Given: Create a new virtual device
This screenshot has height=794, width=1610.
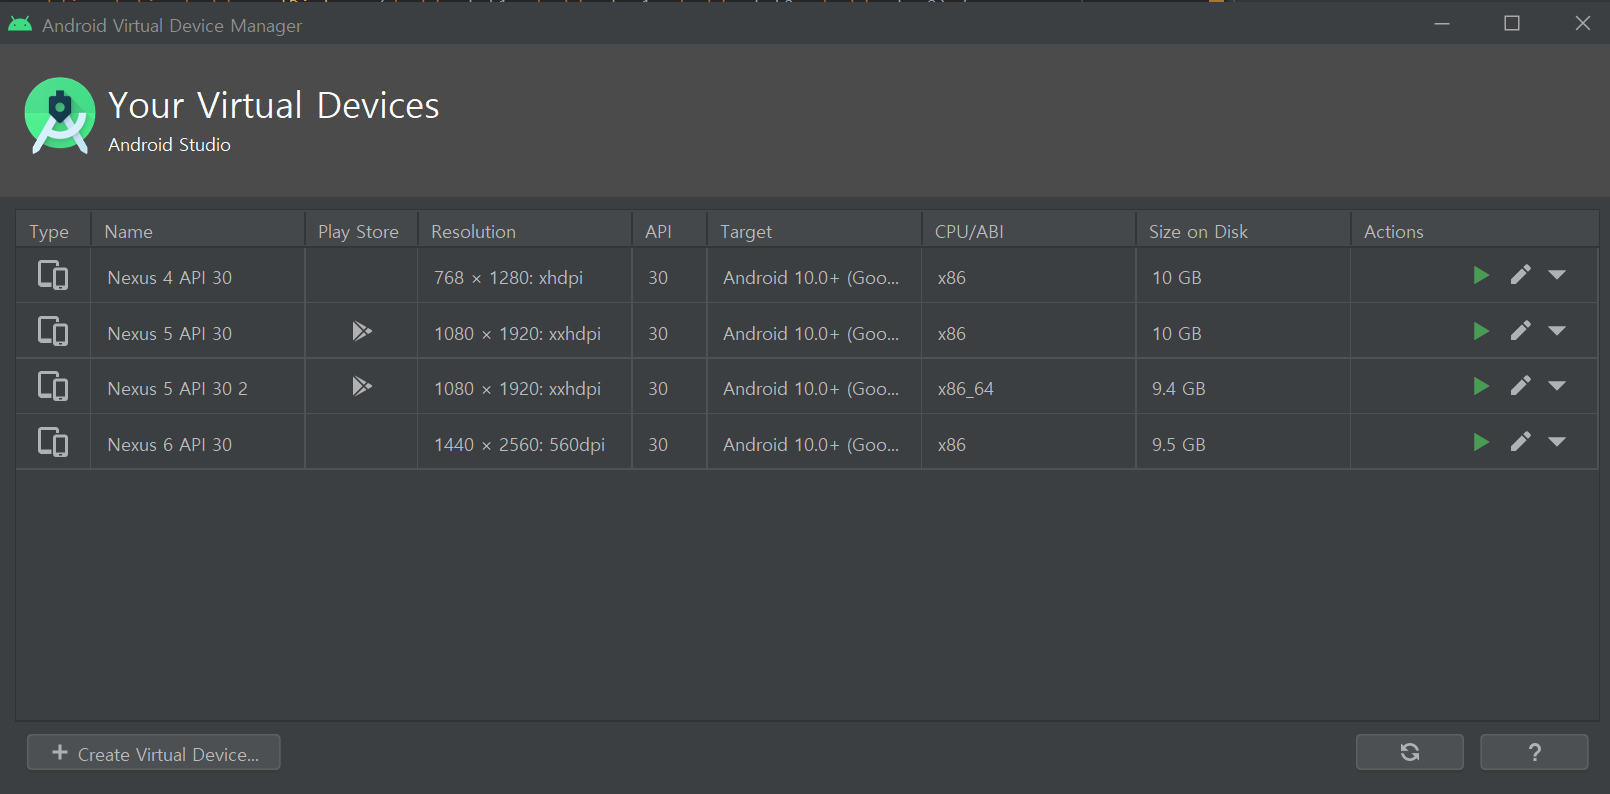Looking at the screenshot, I should pos(154,753).
